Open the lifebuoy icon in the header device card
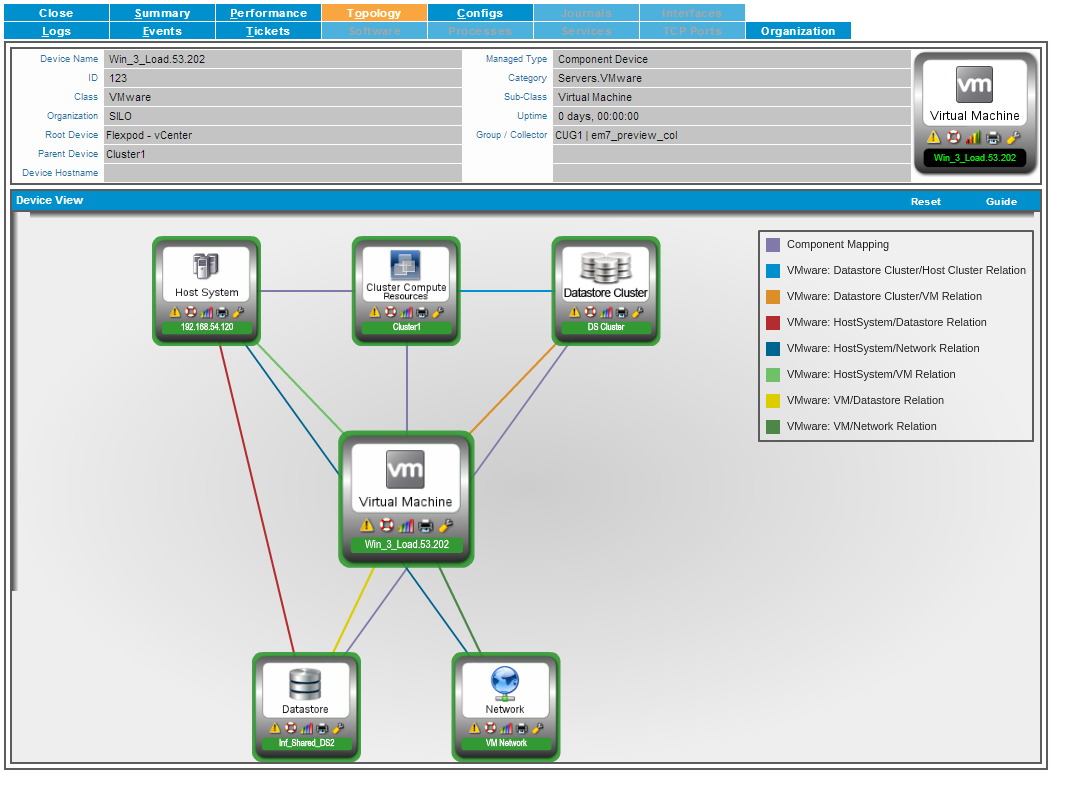 click(954, 137)
